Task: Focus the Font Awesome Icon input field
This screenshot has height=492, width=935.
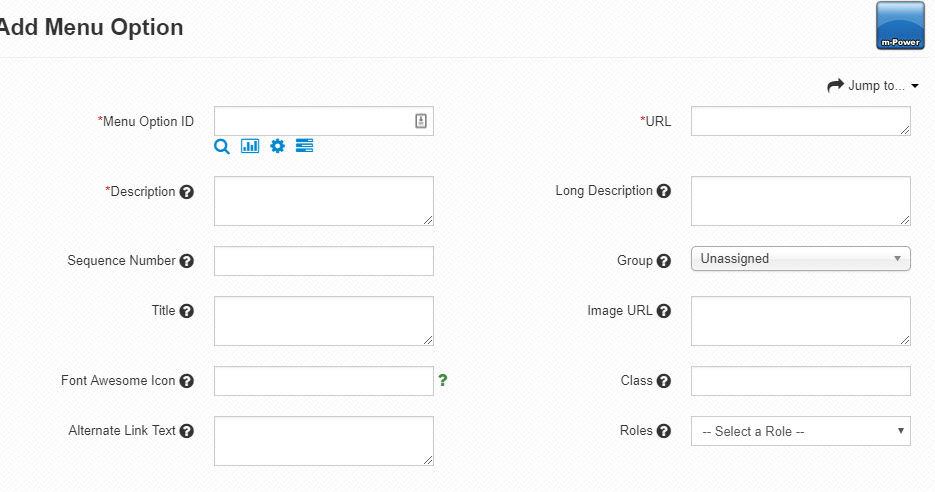Action: [324, 381]
